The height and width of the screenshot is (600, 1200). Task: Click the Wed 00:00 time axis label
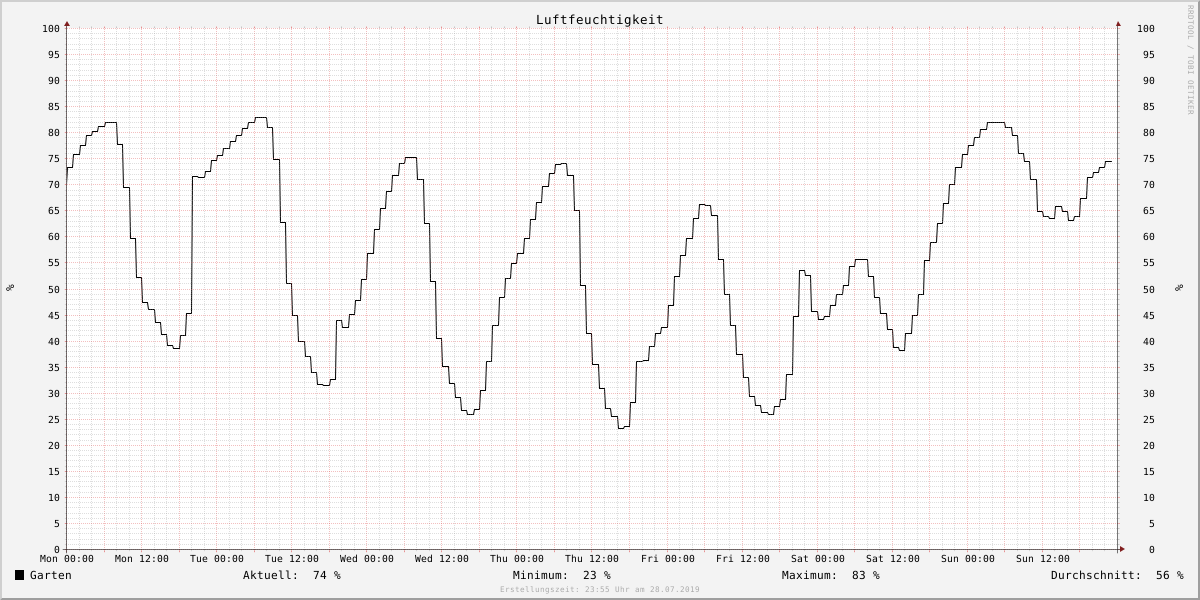367,559
